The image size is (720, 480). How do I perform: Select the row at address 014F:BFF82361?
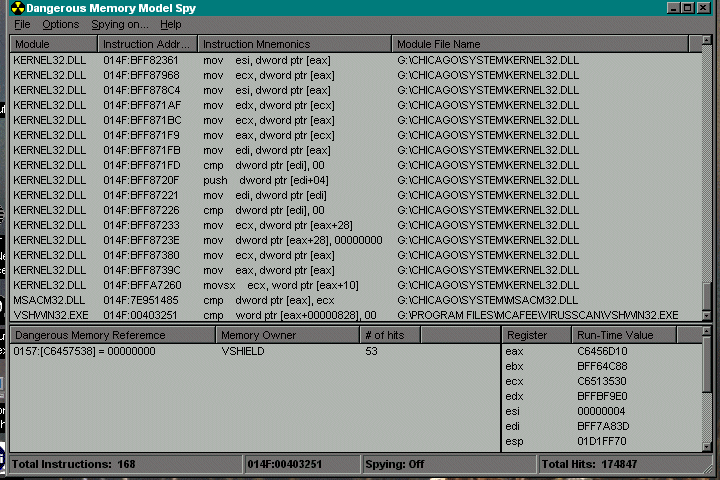pos(356,60)
